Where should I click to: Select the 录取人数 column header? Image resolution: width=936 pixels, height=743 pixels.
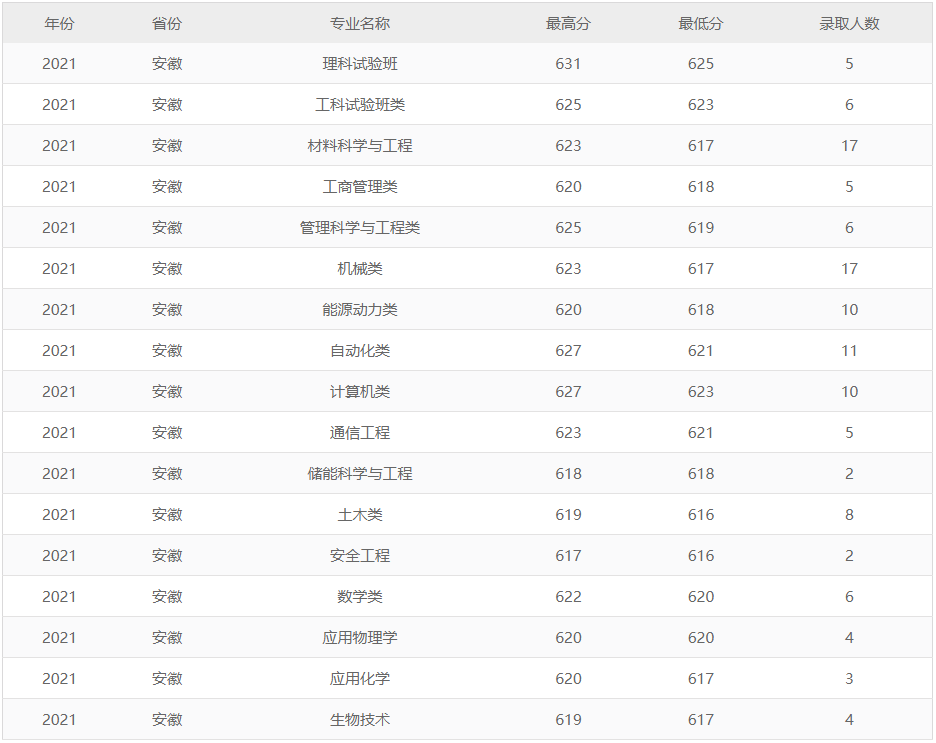click(849, 23)
